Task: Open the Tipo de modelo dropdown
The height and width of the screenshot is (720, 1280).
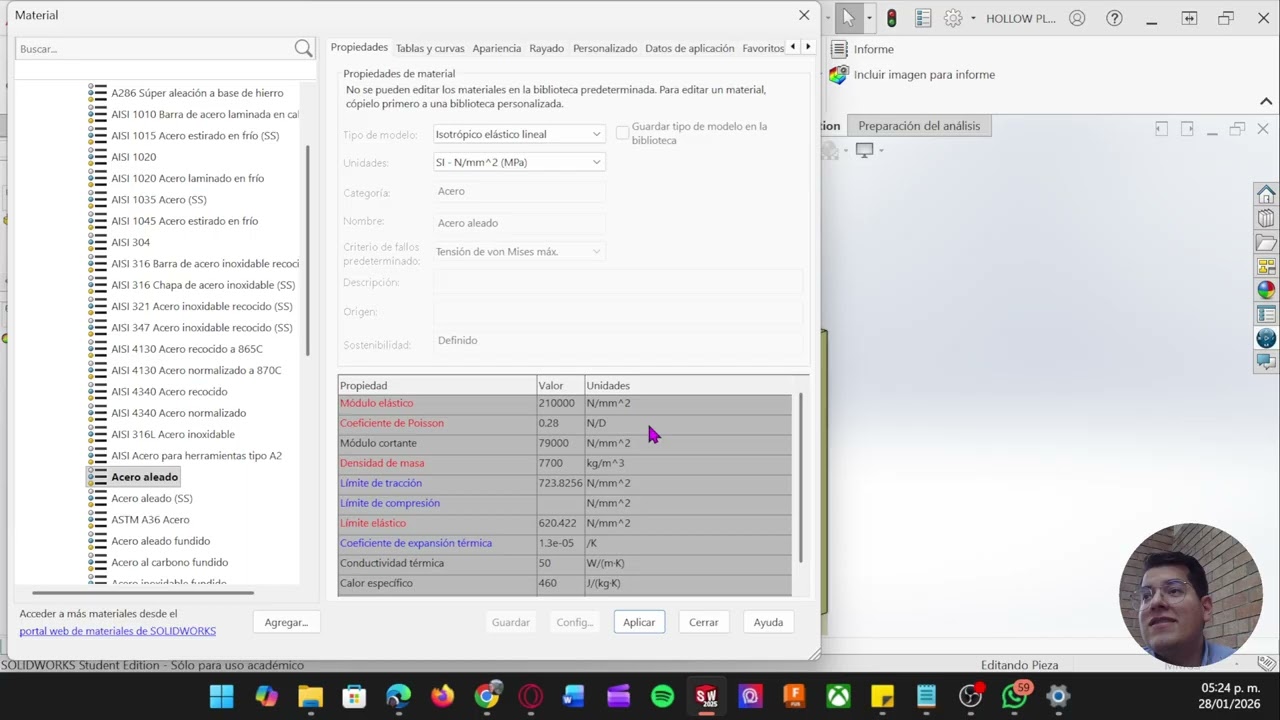Action: 519,134
